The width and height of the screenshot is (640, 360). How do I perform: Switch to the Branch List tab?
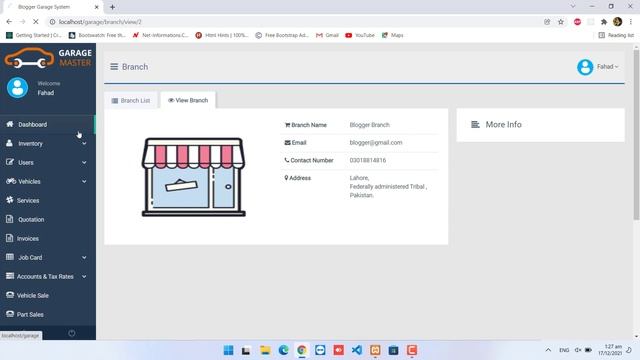(x=131, y=100)
